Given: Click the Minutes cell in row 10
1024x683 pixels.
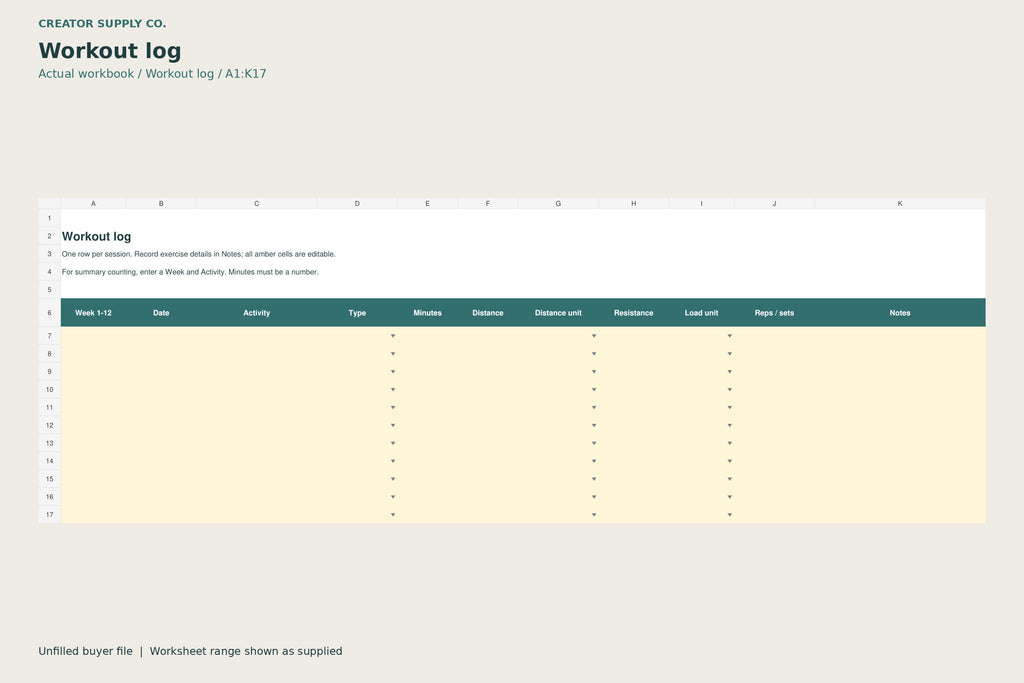Looking at the screenshot, I should pos(428,390).
